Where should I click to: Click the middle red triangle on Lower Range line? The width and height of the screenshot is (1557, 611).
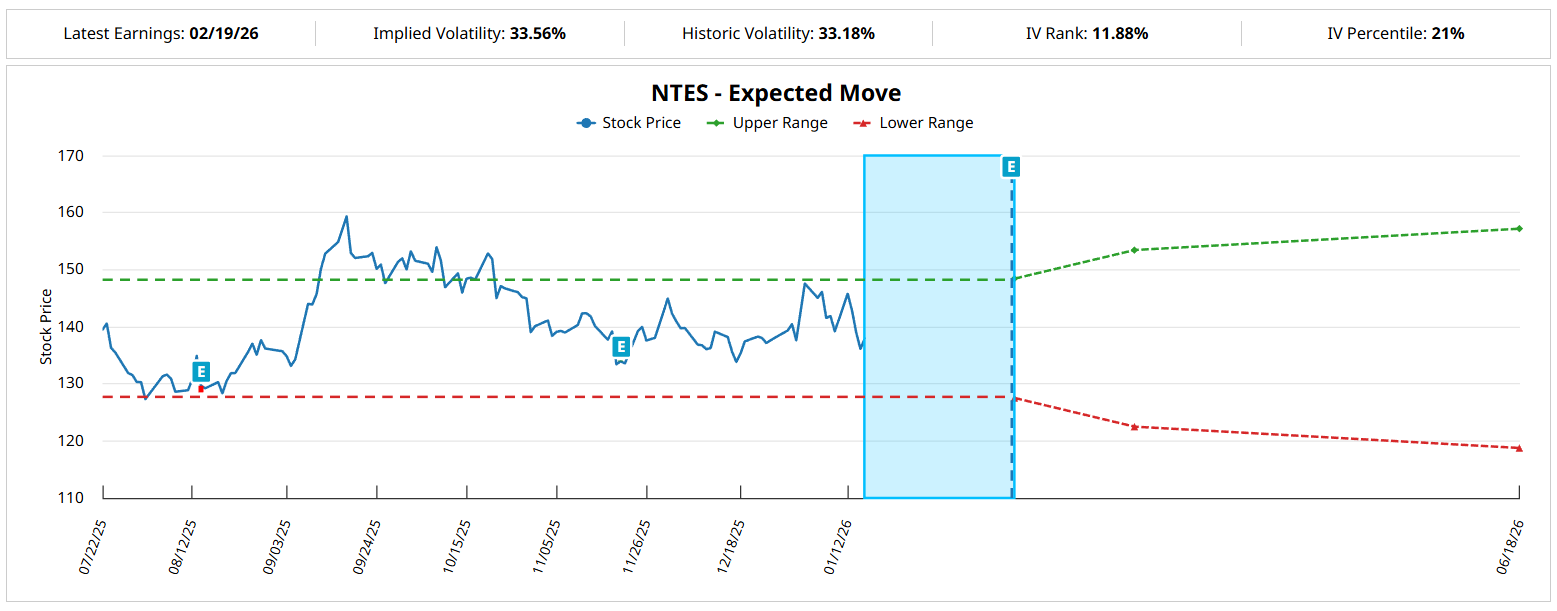tap(1134, 427)
